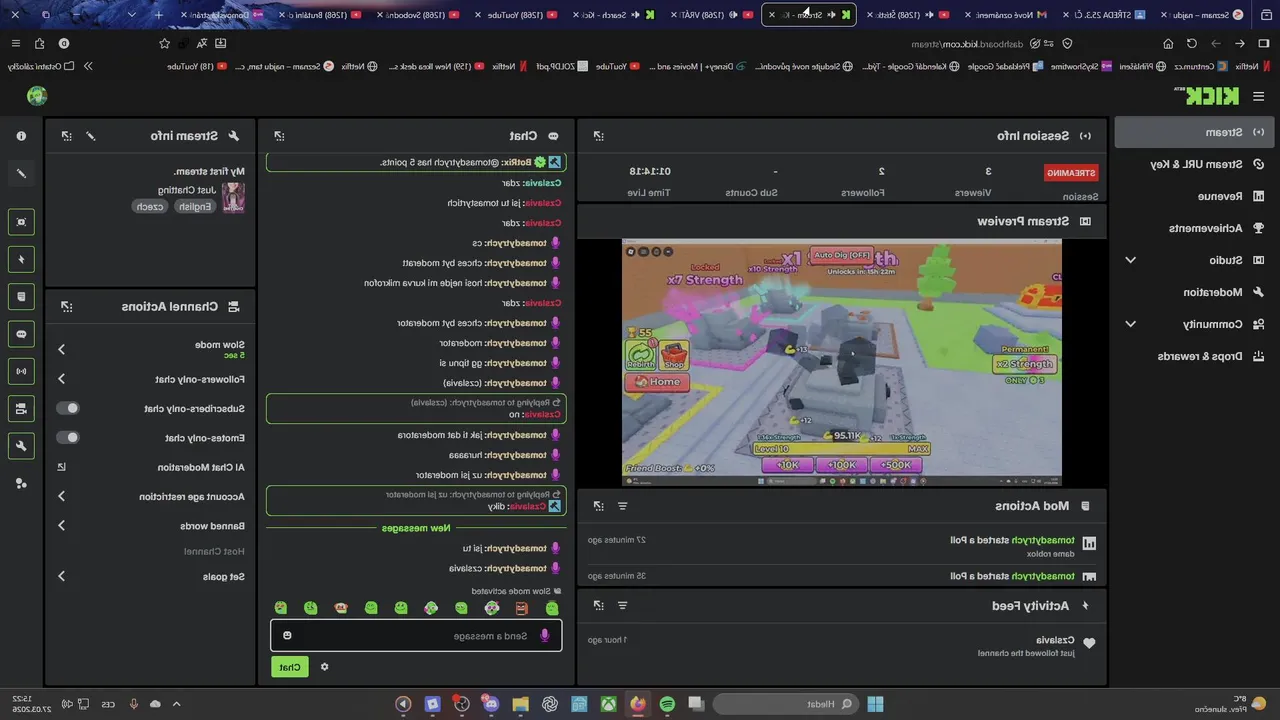Open the browser tab list dropdown
1280x720 pixels.
tap(133, 15)
